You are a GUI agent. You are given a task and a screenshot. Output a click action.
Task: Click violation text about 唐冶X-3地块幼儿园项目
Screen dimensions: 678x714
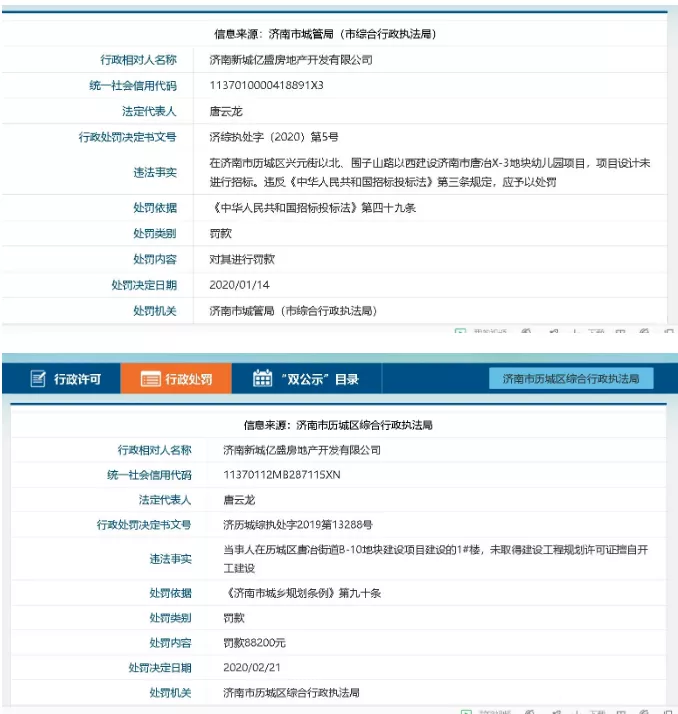(x=430, y=173)
